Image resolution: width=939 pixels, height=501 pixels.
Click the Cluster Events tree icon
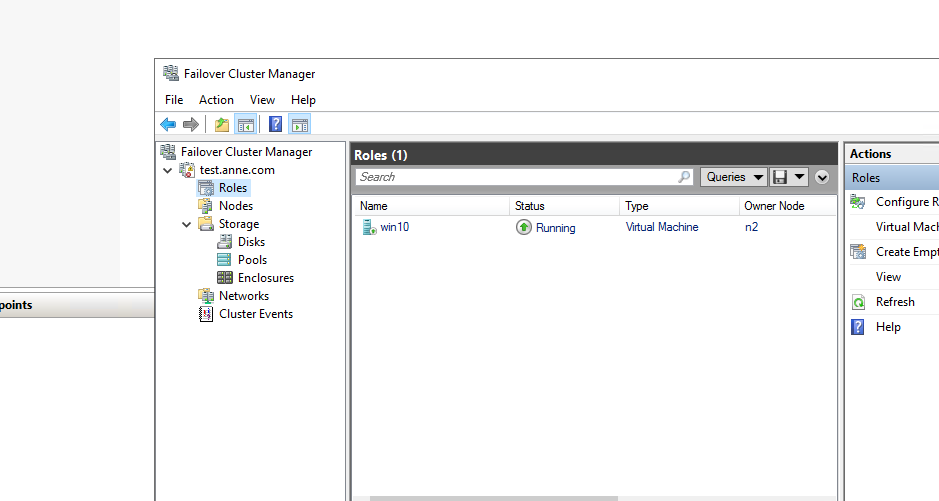pyautogui.click(x=206, y=314)
